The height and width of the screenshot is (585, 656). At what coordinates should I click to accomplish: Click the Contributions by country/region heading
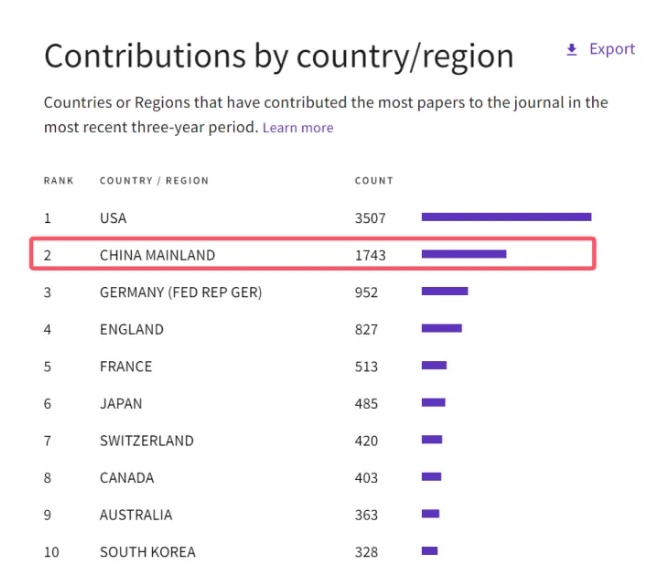coord(279,56)
